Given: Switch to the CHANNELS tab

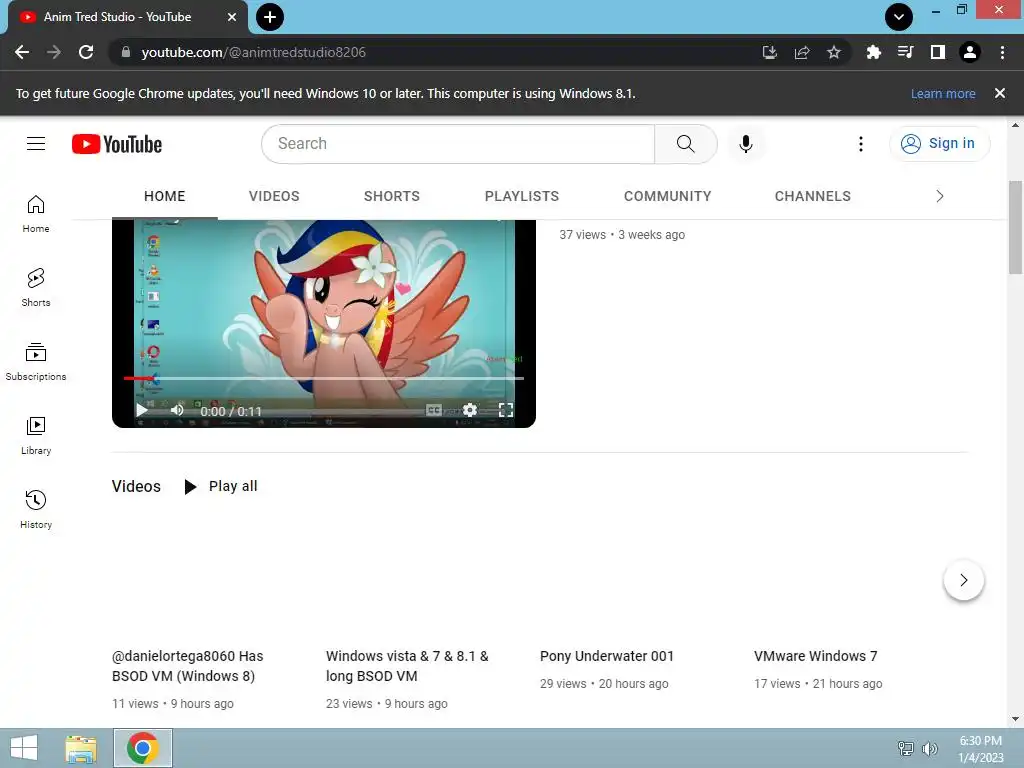Looking at the screenshot, I should pos(812,196).
